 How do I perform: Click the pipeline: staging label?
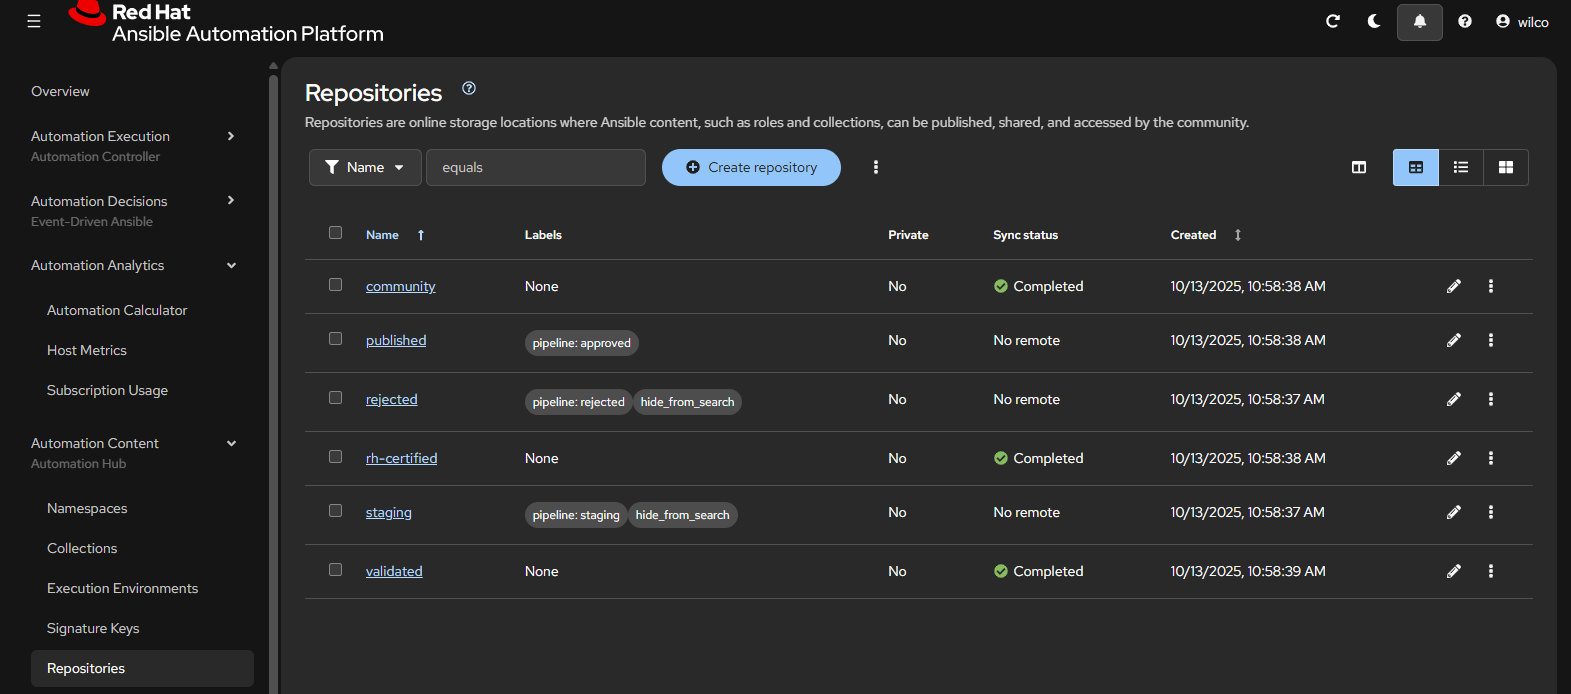point(576,515)
